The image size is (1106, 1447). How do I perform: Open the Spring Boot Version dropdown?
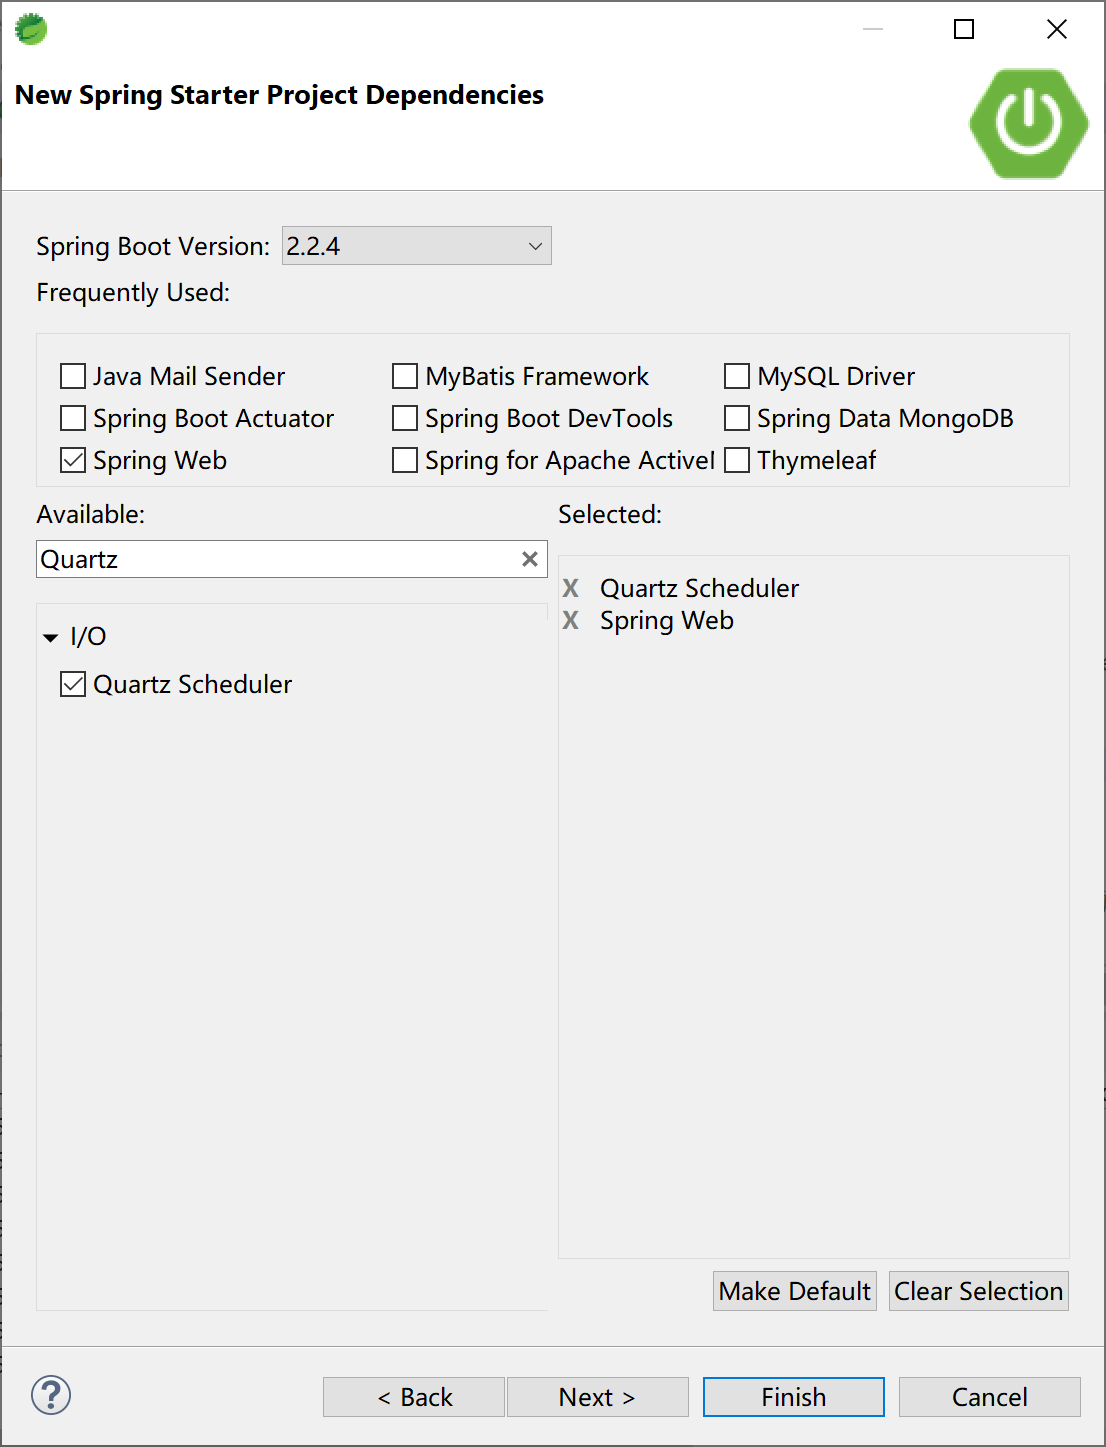417,246
